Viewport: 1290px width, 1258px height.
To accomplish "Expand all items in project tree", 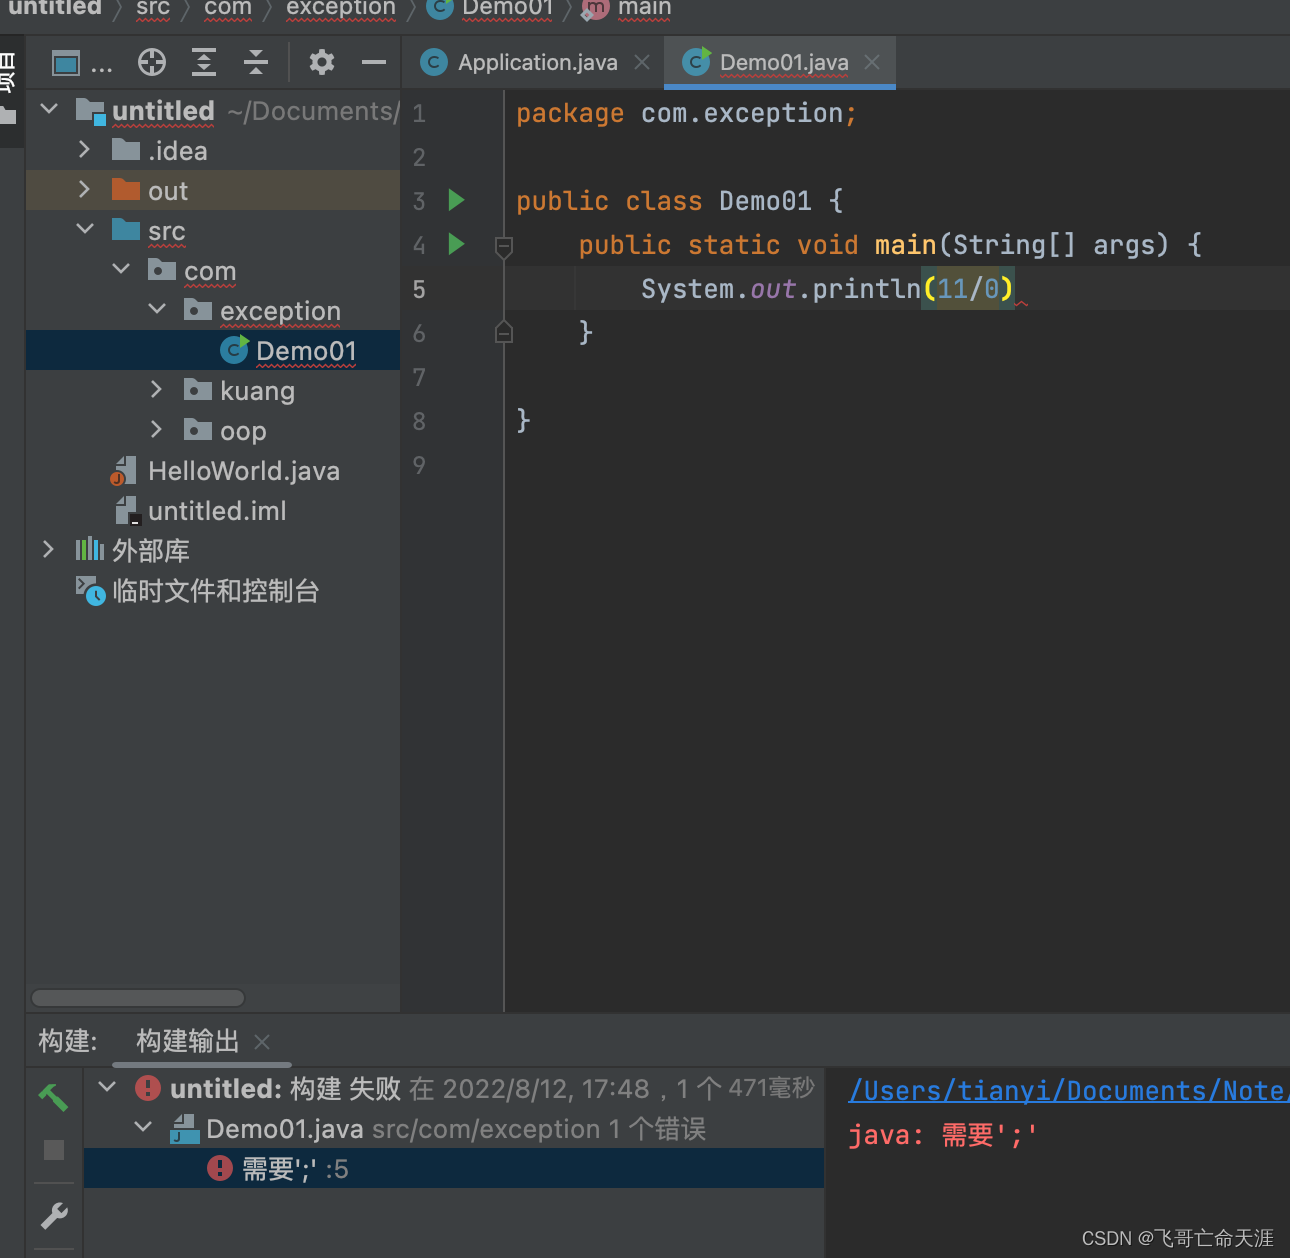I will point(204,62).
